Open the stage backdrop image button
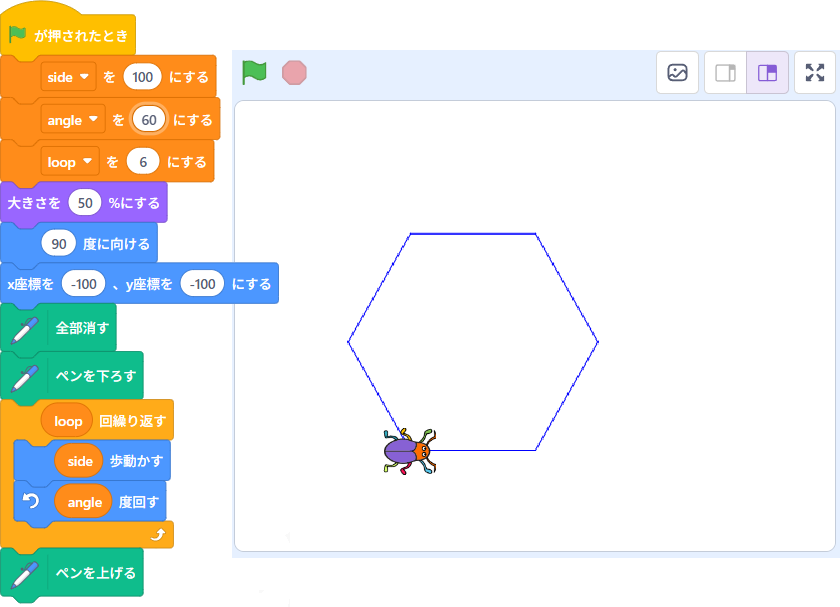The image size is (840, 607). click(677, 72)
